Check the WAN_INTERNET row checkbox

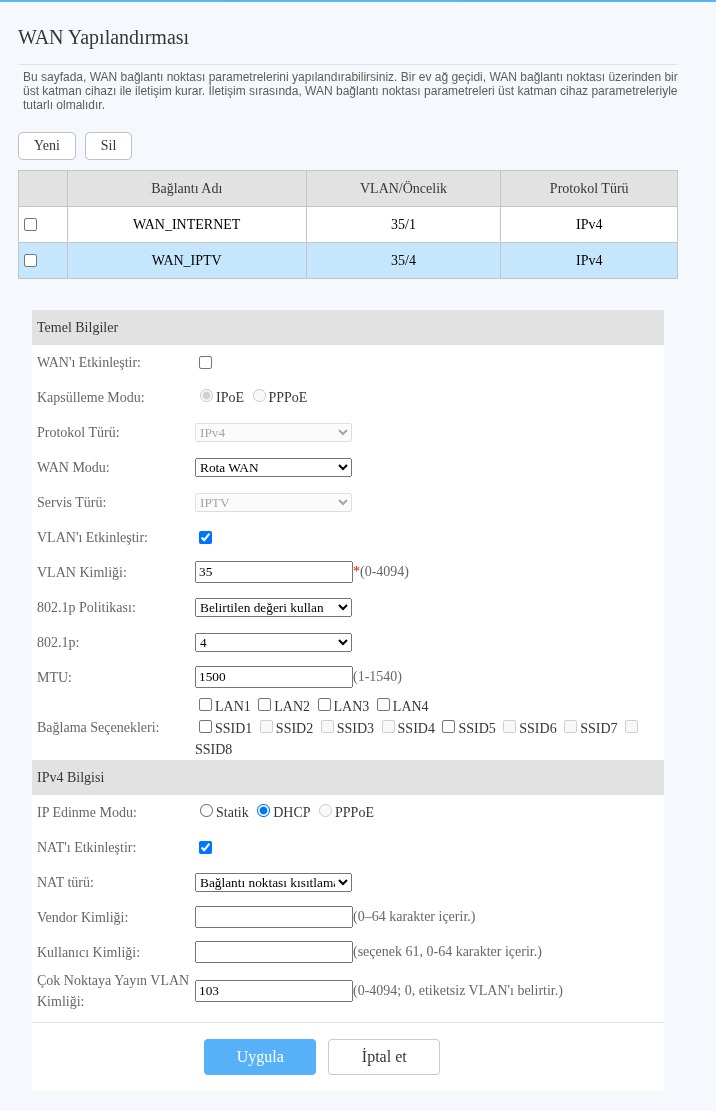(30, 225)
